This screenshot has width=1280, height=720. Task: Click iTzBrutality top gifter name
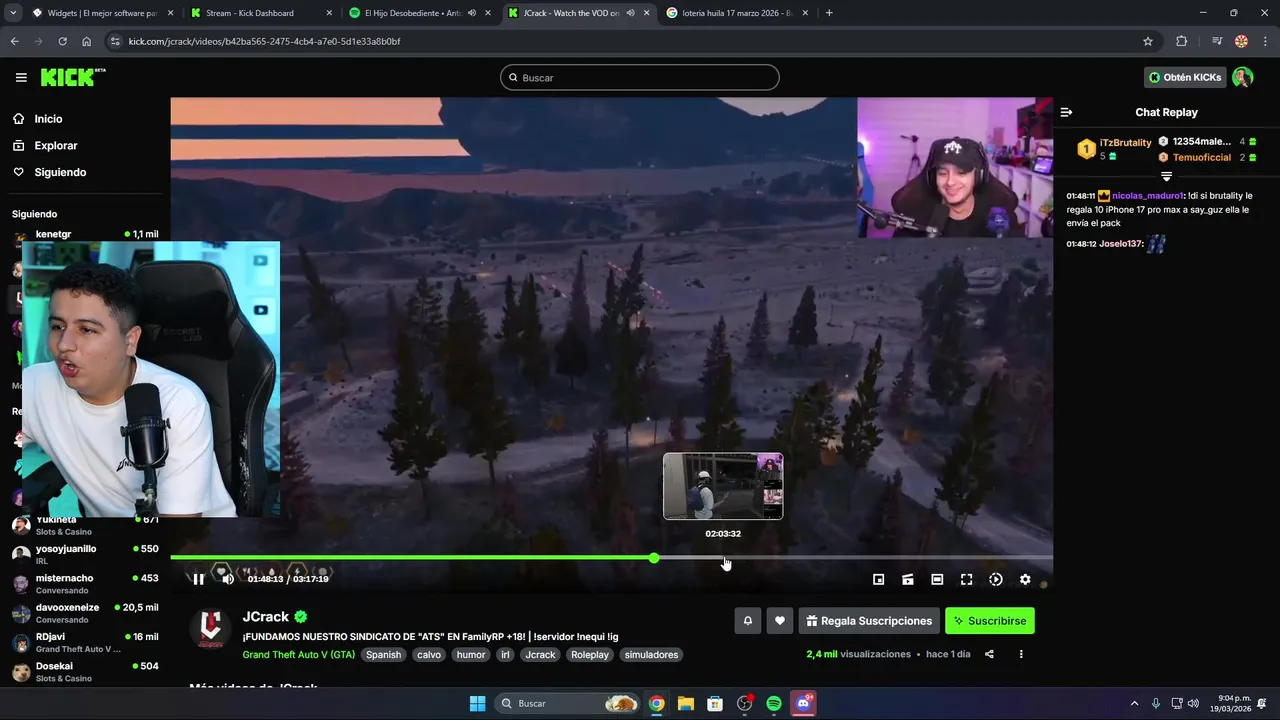(x=1126, y=143)
